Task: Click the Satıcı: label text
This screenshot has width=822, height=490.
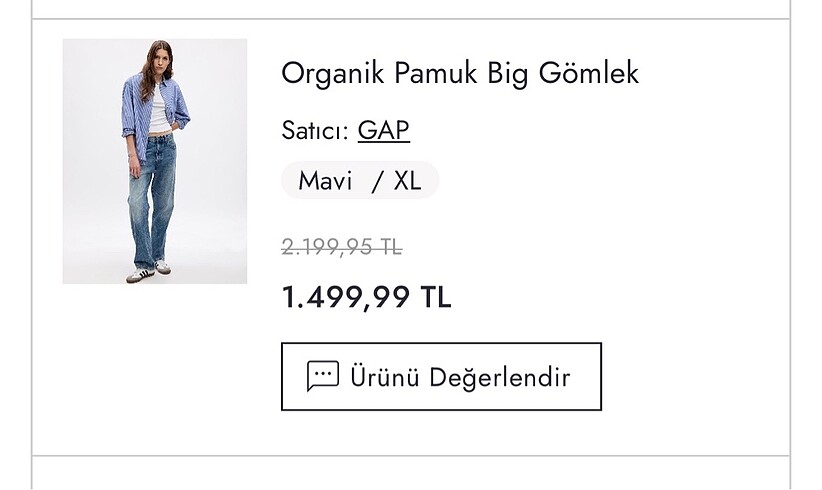Action: (x=315, y=131)
